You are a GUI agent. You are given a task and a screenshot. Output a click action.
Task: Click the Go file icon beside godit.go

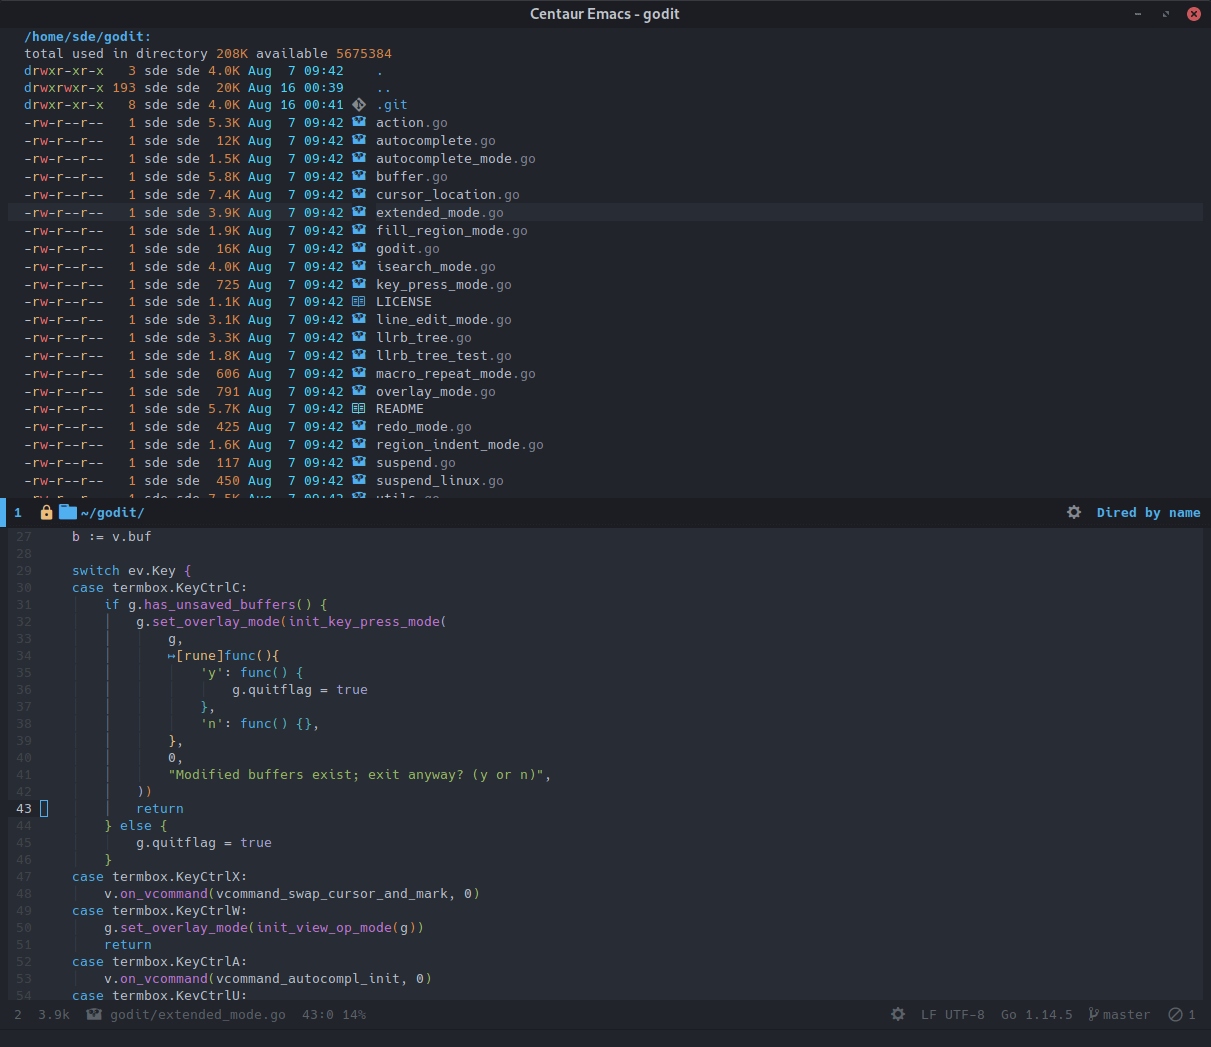click(x=359, y=248)
